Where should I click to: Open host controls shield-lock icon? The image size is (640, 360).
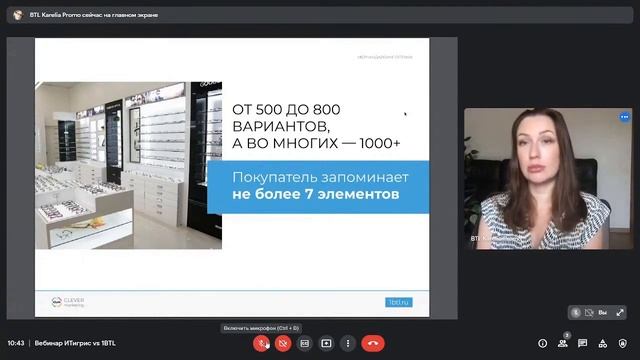click(622, 343)
